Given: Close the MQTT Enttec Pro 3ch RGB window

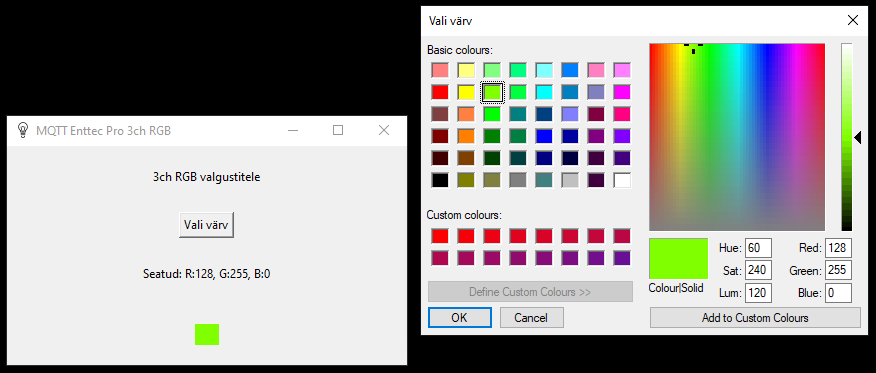Looking at the screenshot, I should click(384, 130).
